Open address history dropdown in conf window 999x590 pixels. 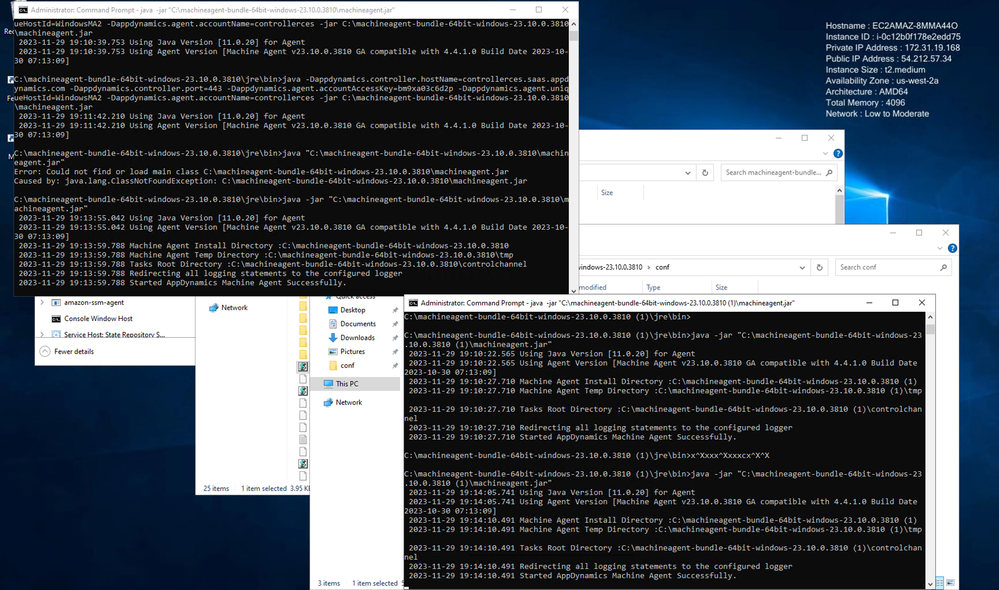(x=802, y=267)
